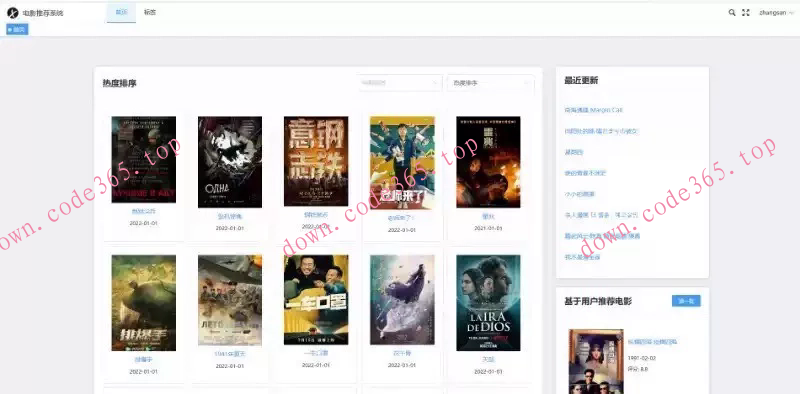Open the dancer movie poster
Screen dimensions: 800x394
click(x=402, y=300)
